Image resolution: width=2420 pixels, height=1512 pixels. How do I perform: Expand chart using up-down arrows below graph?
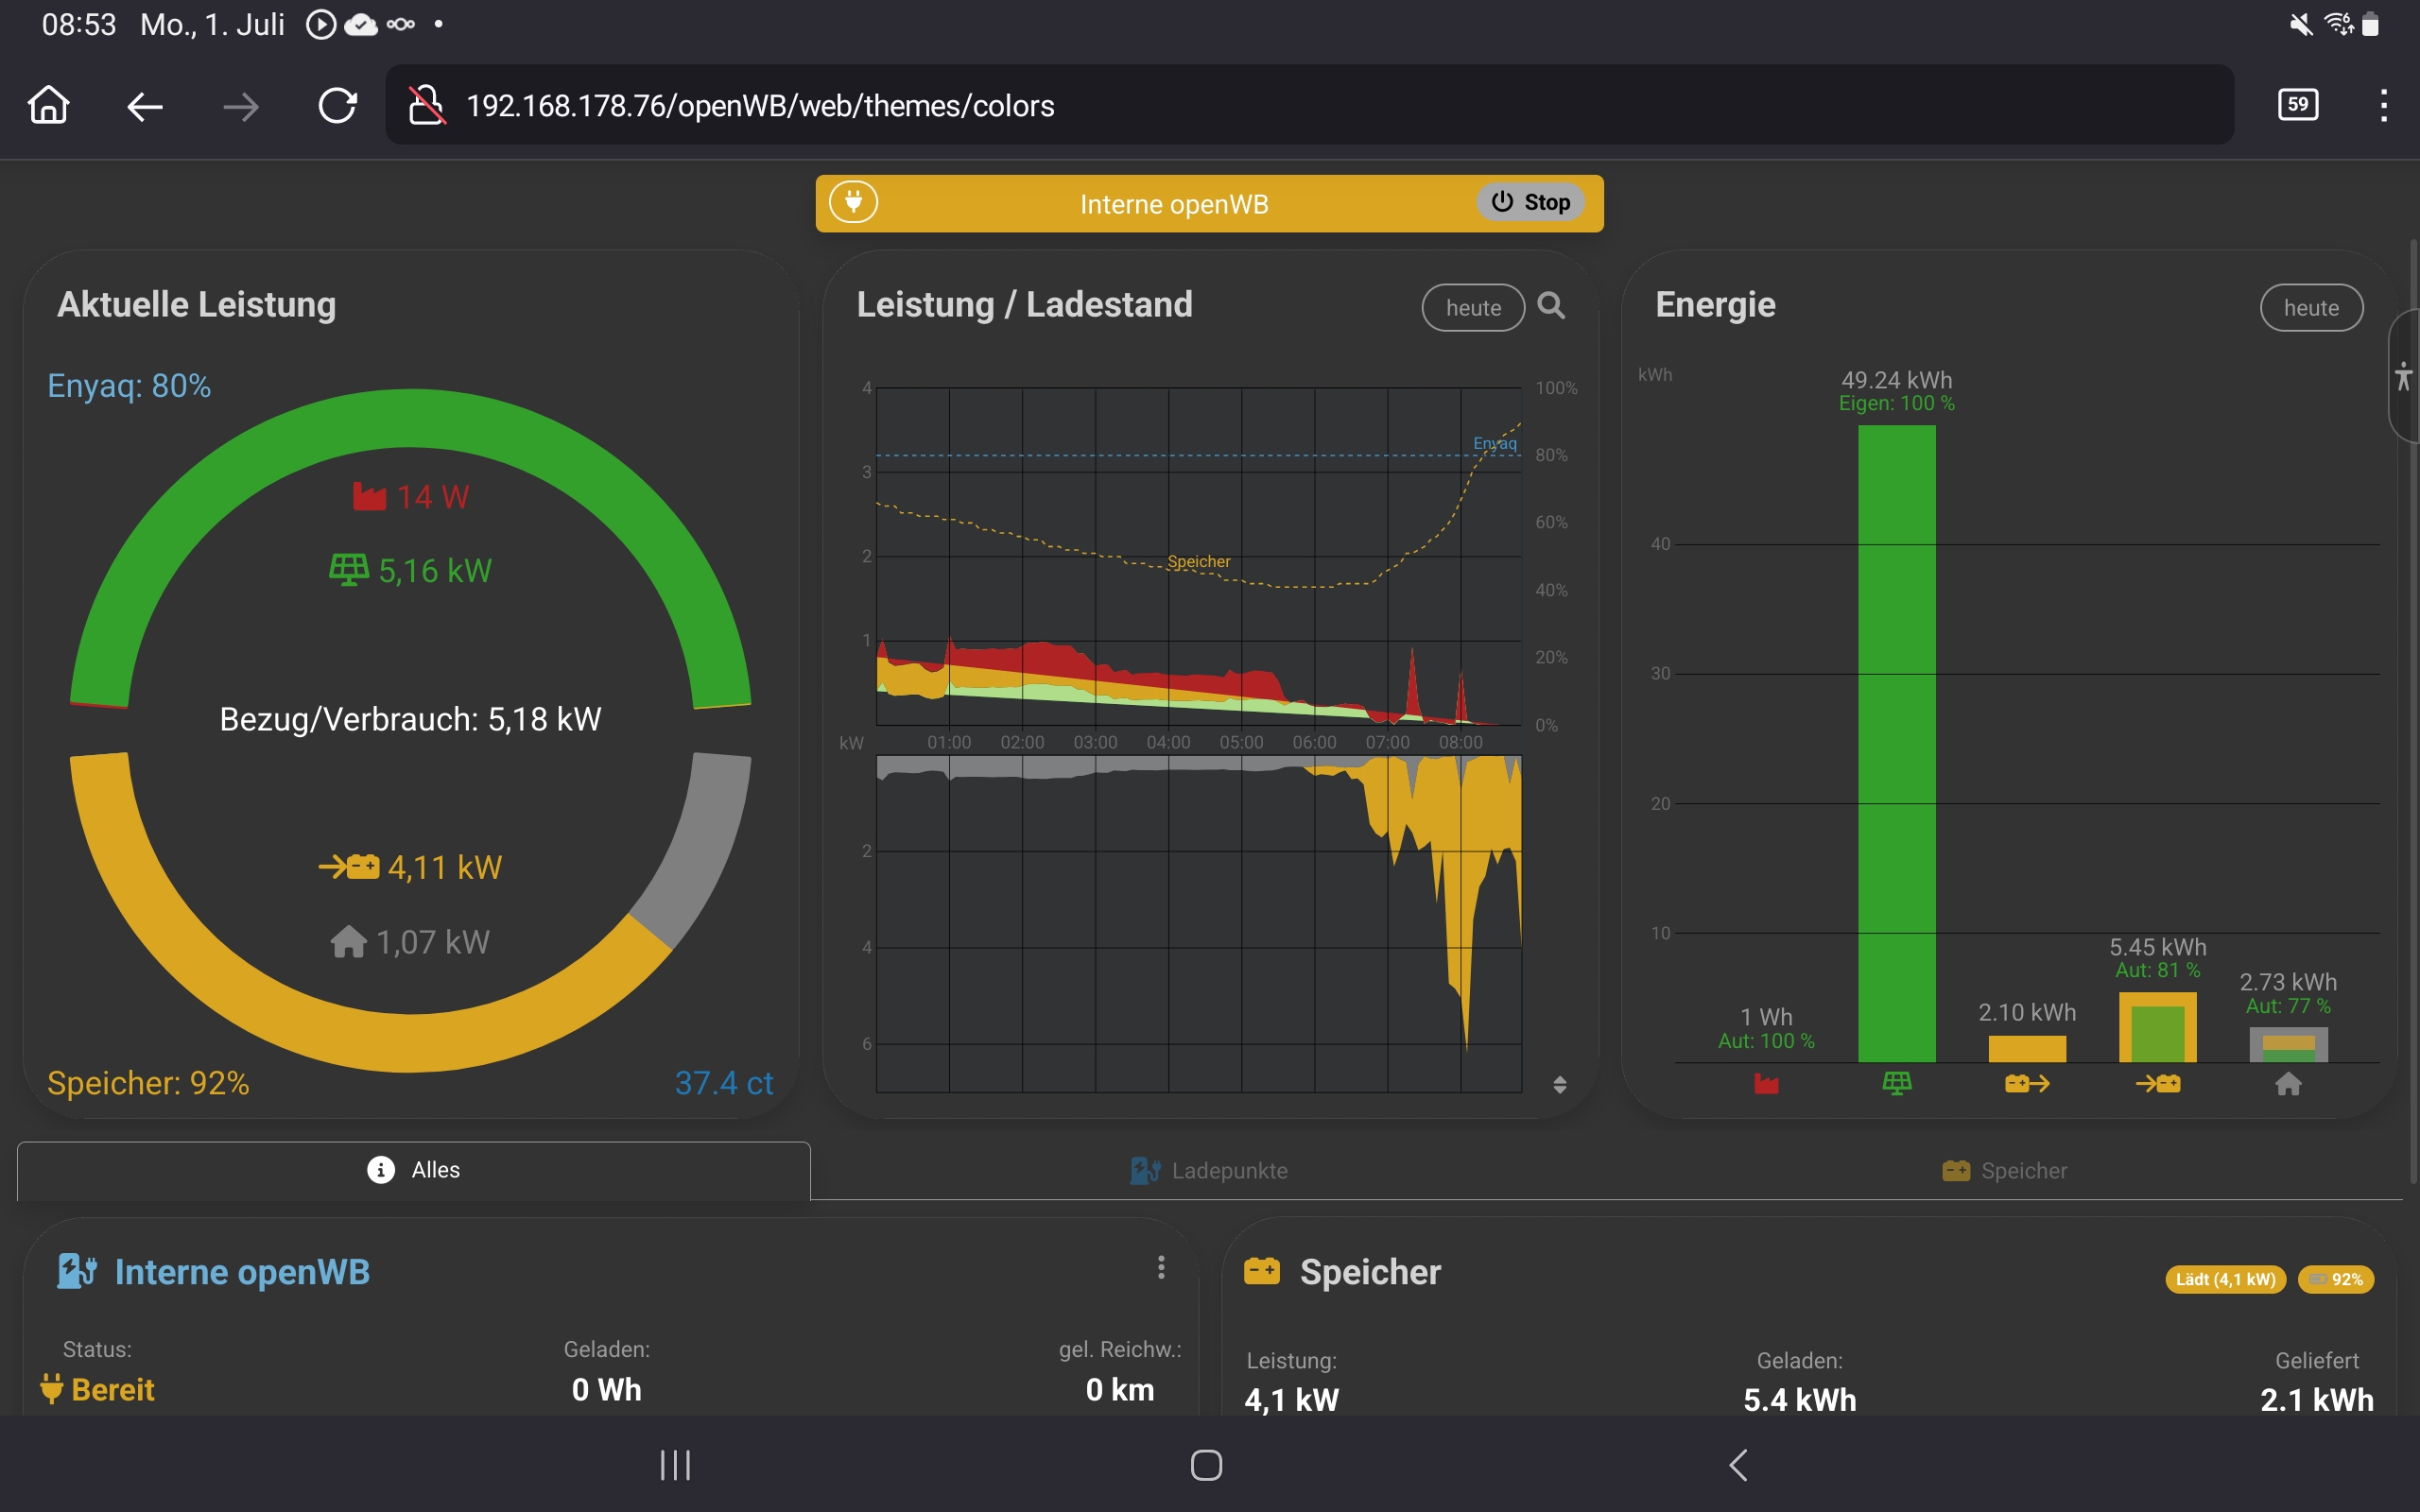(x=1559, y=1084)
